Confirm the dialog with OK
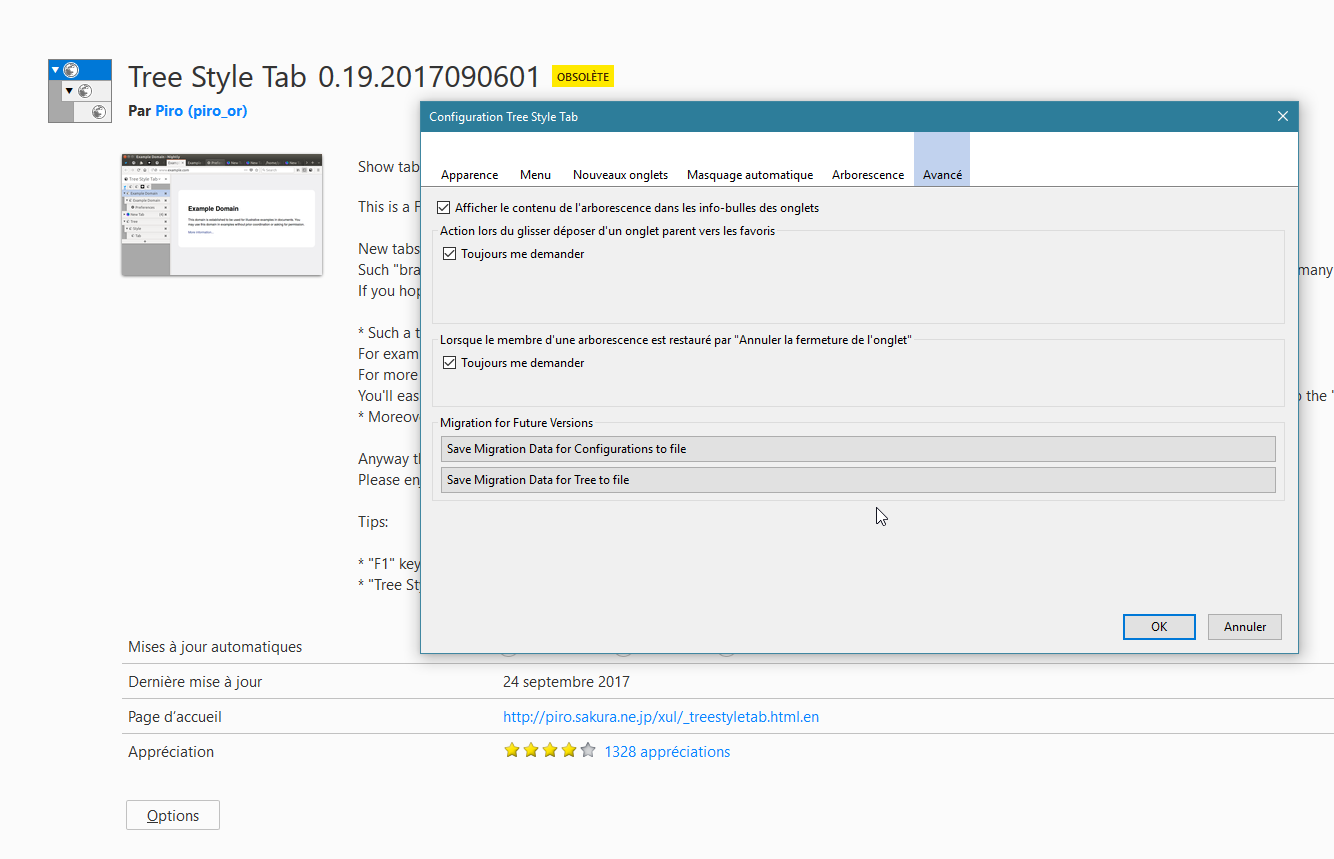The image size is (1334, 859). pyautogui.click(x=1159, y=627)
